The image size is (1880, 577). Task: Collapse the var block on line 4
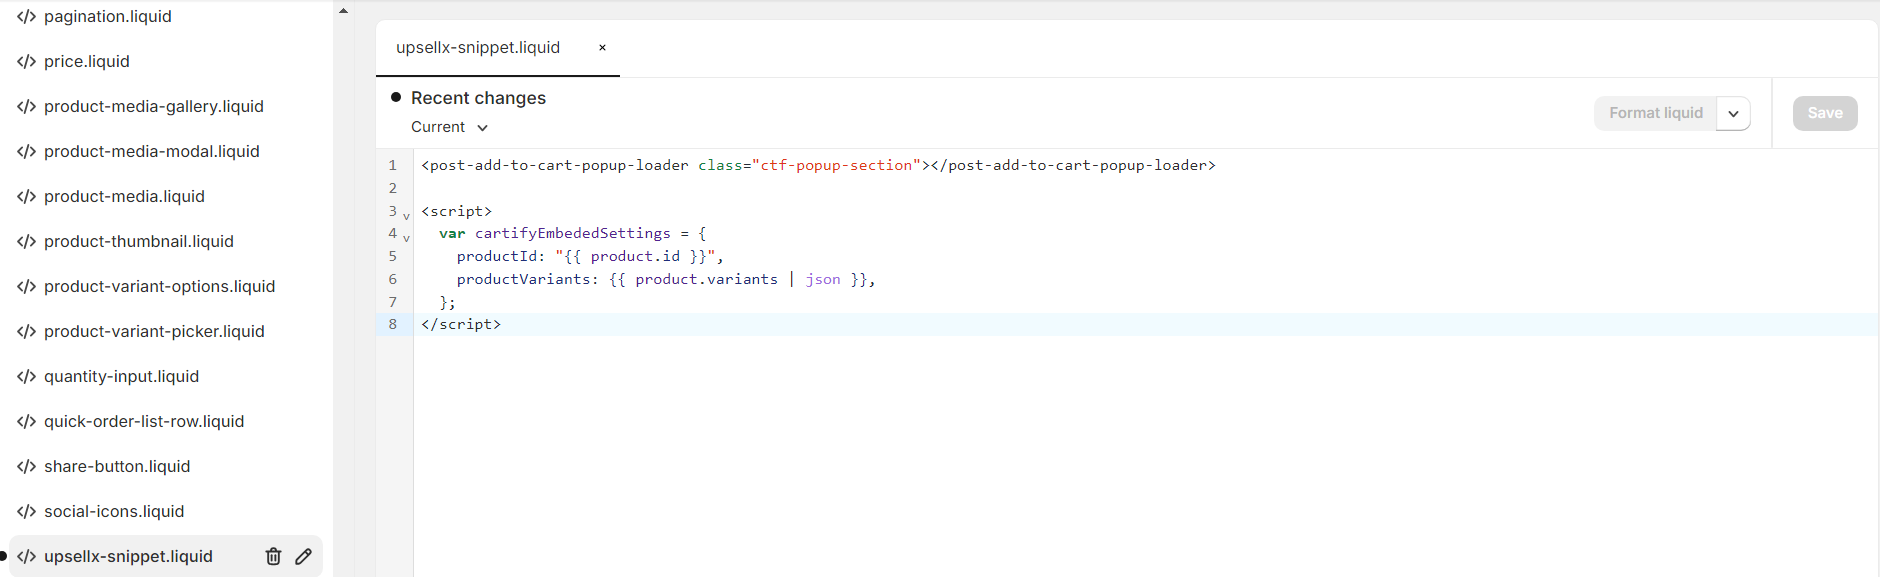(x=406, y=238)
